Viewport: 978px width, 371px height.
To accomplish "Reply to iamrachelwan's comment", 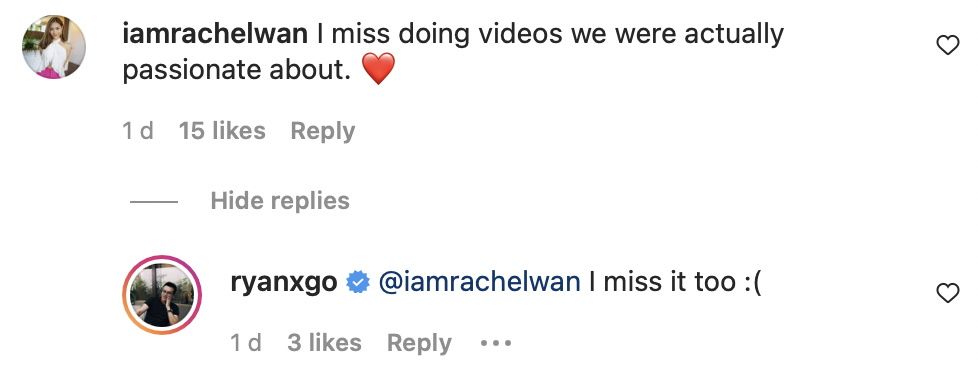I will coord(322,131).
